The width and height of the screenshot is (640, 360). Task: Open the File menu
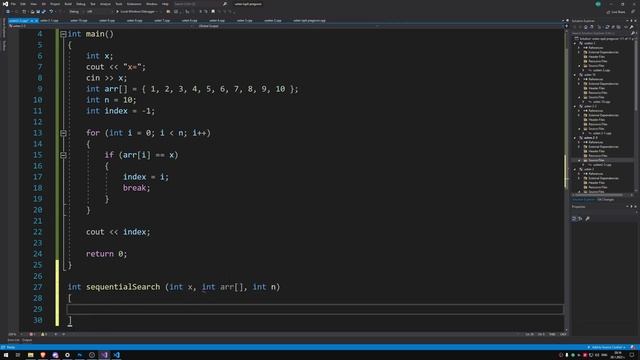point(13,4)
